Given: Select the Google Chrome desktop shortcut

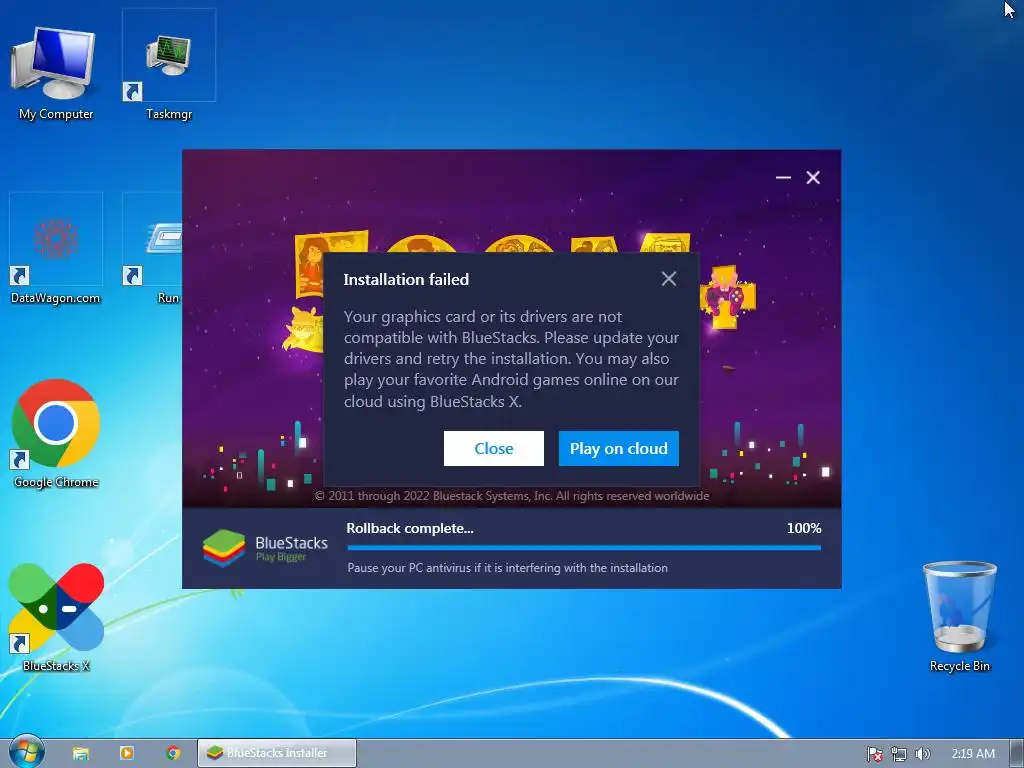Looking at the screenshot, I should [x=56, y=433].
